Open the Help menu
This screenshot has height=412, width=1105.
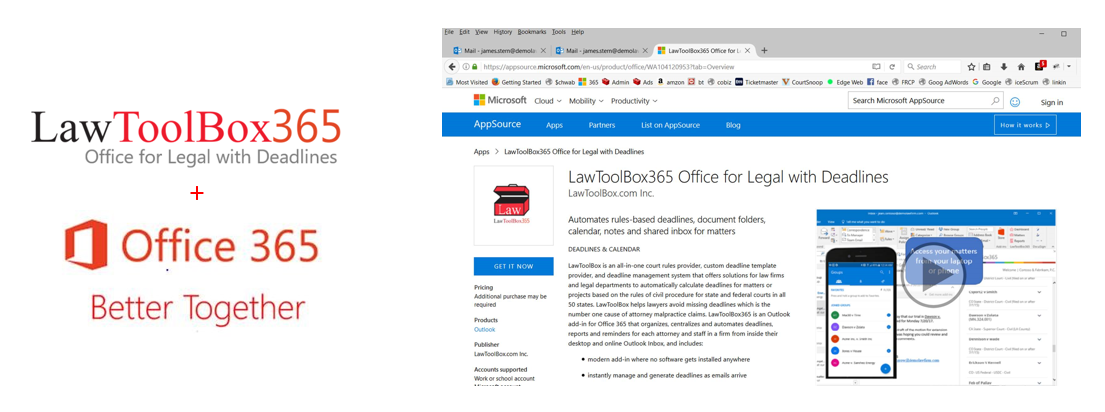(x=578, y=32)
